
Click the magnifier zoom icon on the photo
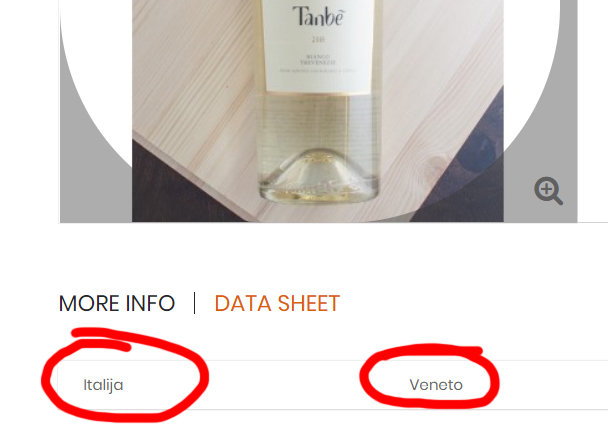click(548, 191)
